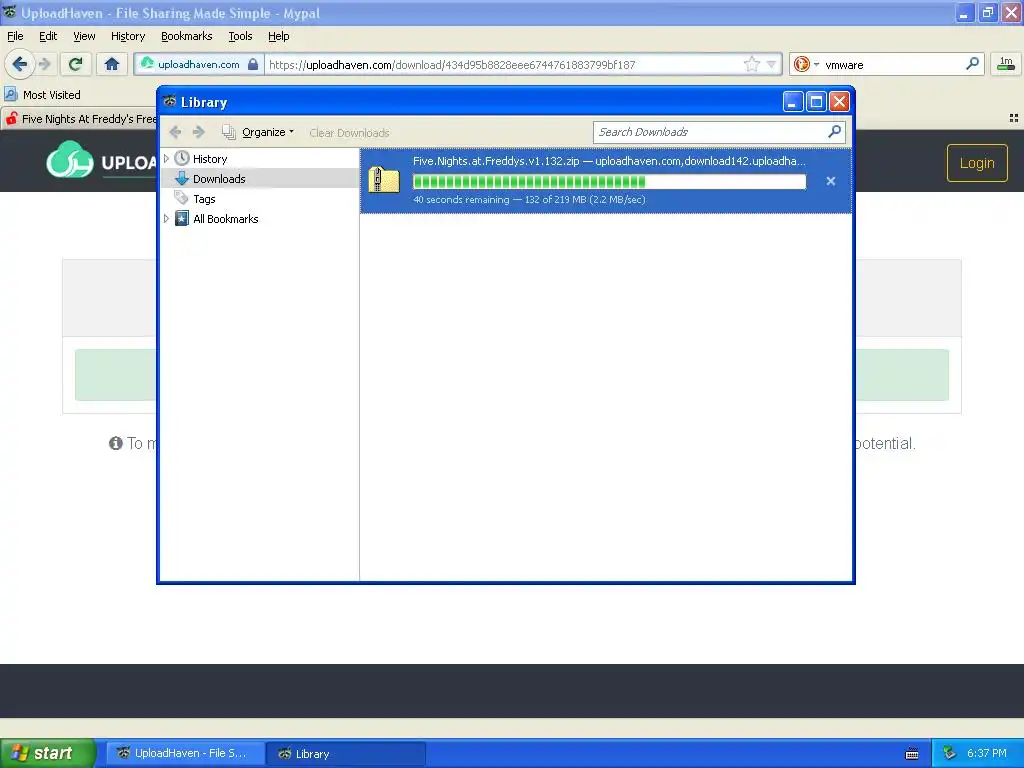The width and height of the screenshot is (1024, 768).
Task: Click the browser Forward arrow
Action: pyautogui.click(x=45, y=64)
